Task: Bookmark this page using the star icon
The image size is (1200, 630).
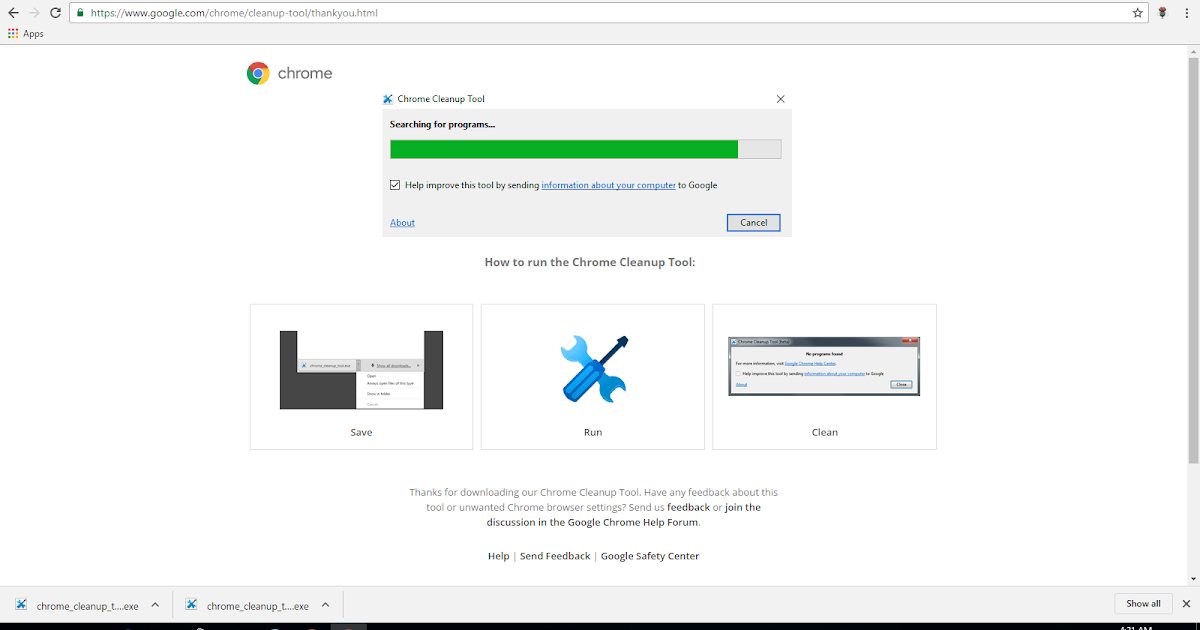Action: pos(1137,13)
